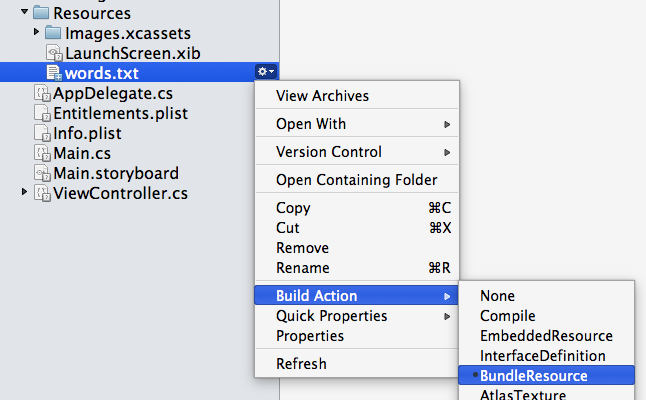This screenshot has height=400, width=646.
Task: Click Refresh in the context menu
Action: [x=357, y=364]
